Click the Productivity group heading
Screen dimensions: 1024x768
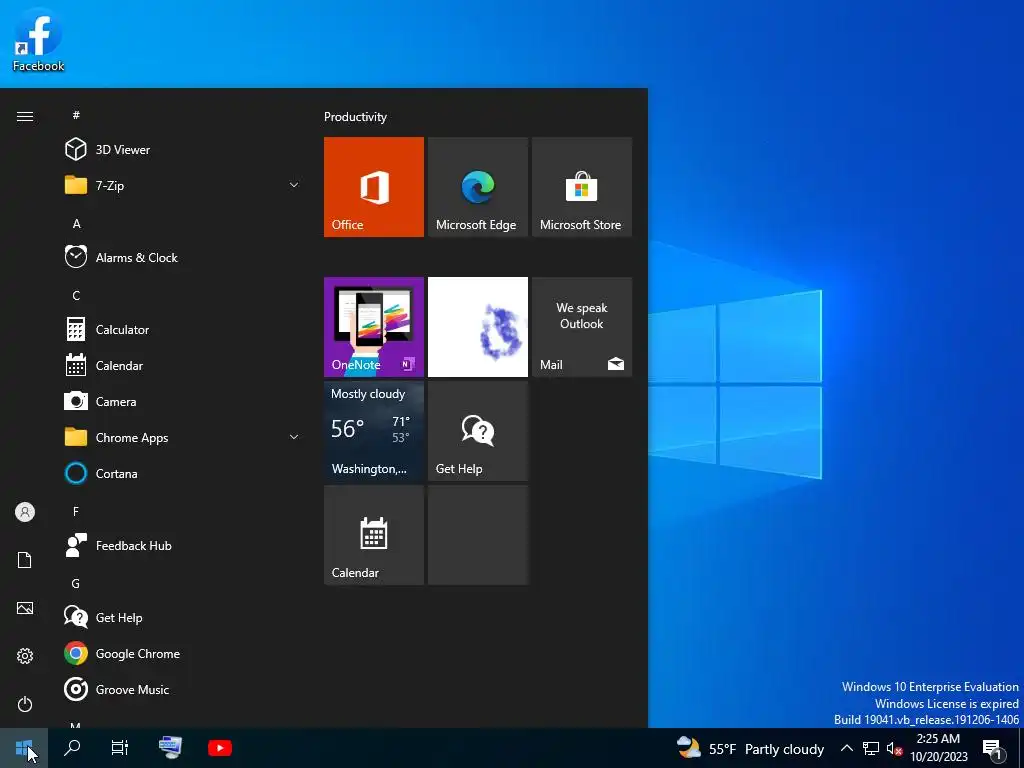click(355, 117)
